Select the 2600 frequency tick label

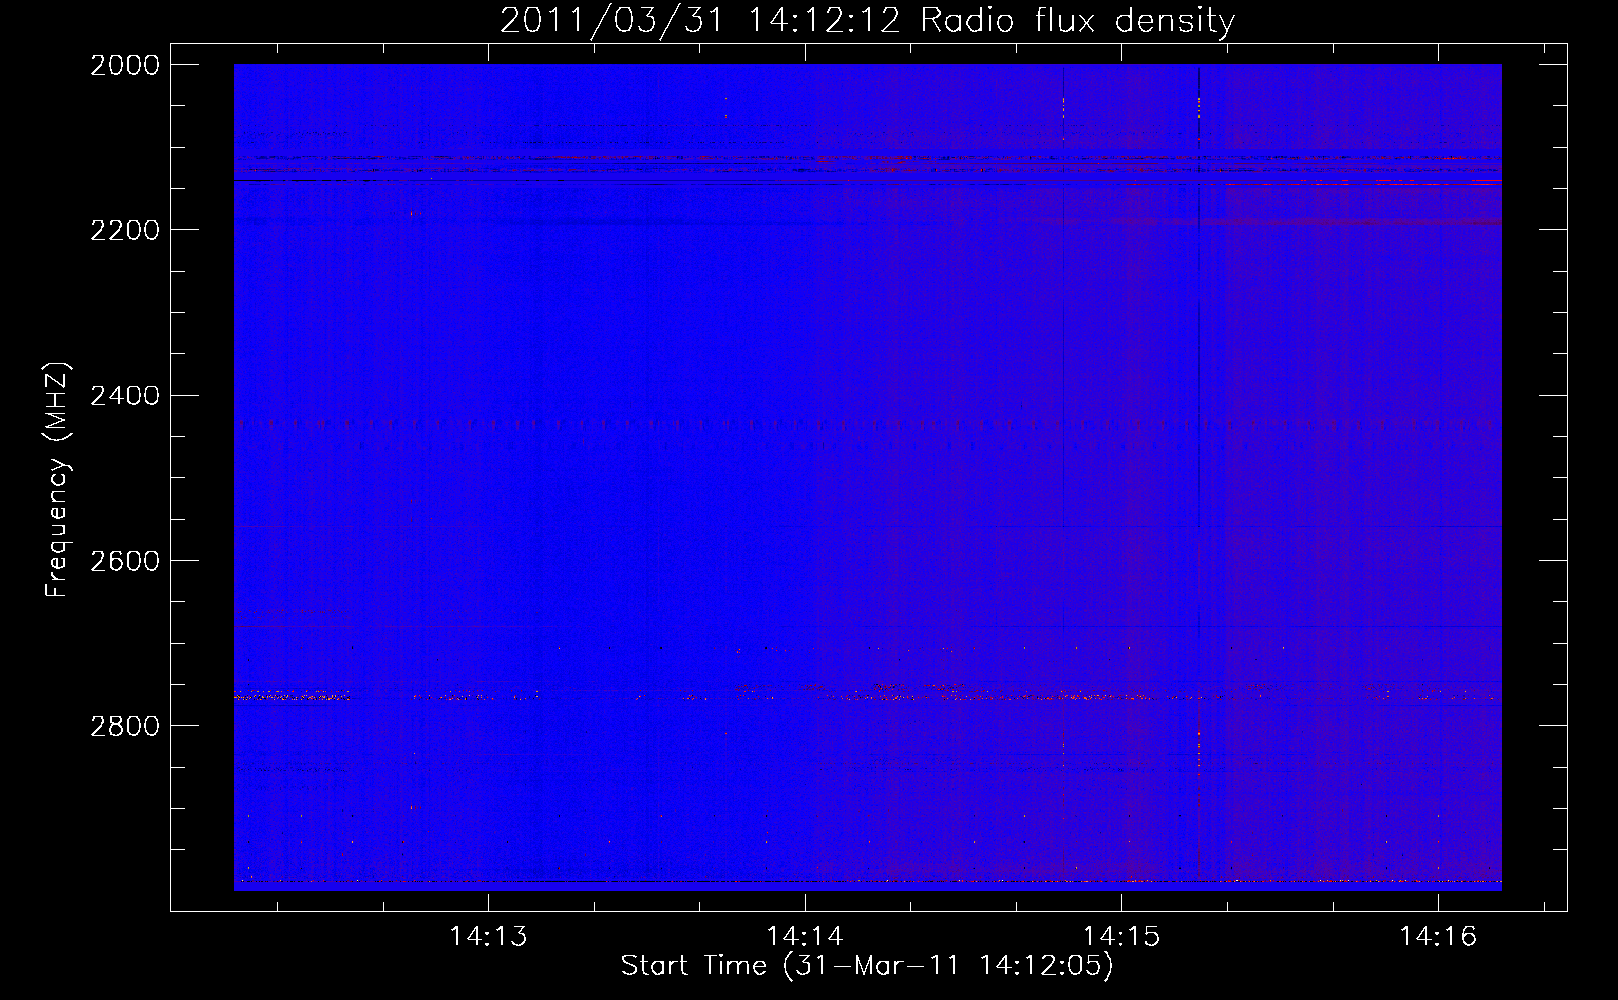(x=125, y=561)
